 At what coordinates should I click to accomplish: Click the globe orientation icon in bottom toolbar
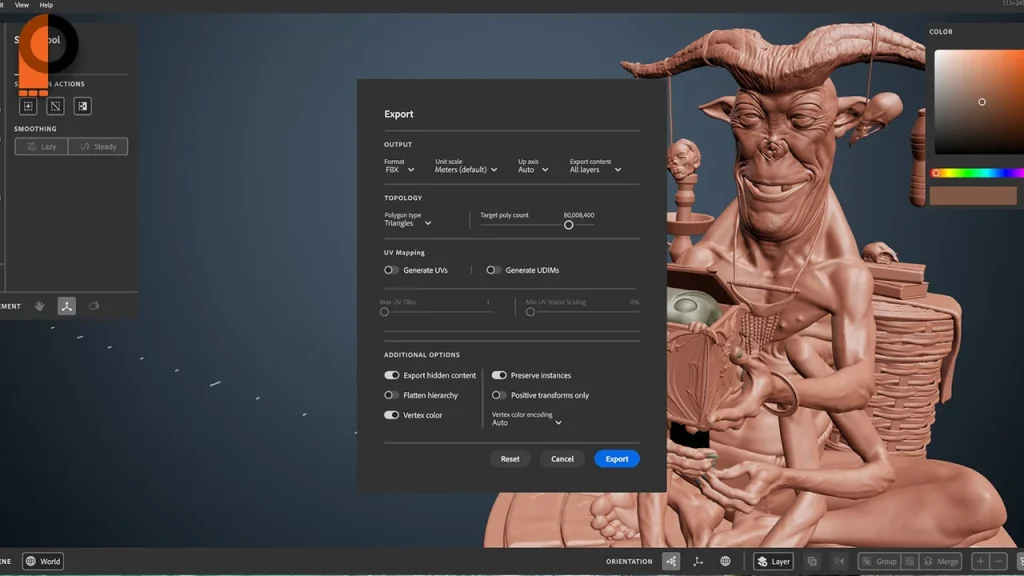click(726, 561)
